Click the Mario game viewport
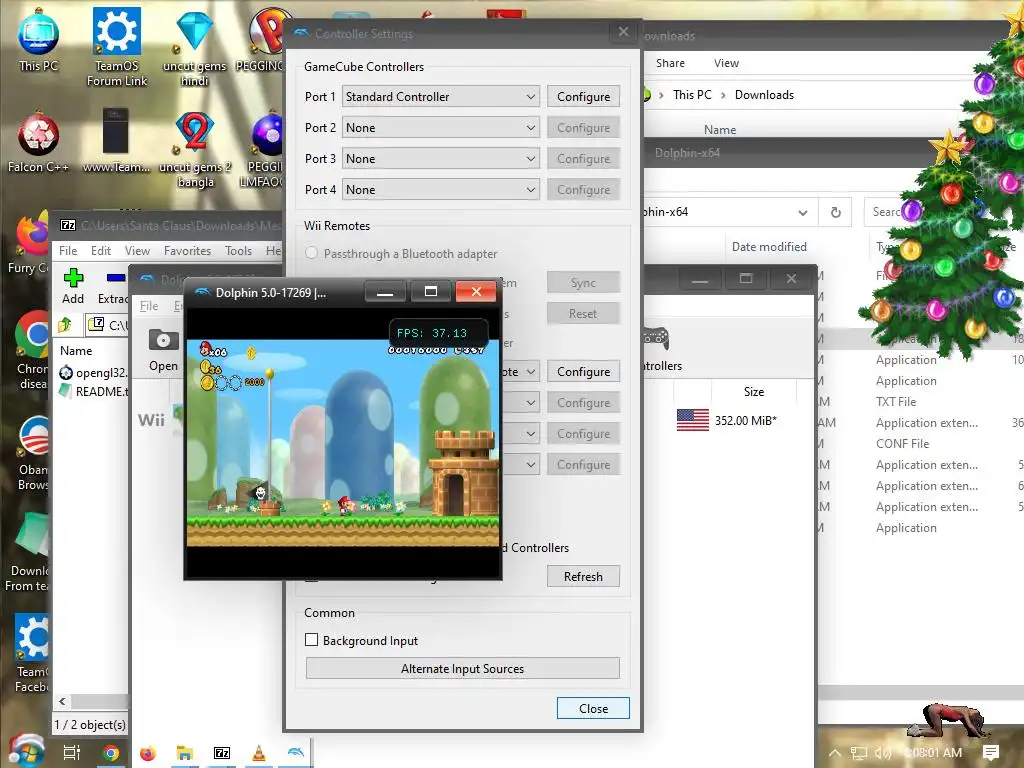Screen dimensions: 1024x768 click(343, 443)
